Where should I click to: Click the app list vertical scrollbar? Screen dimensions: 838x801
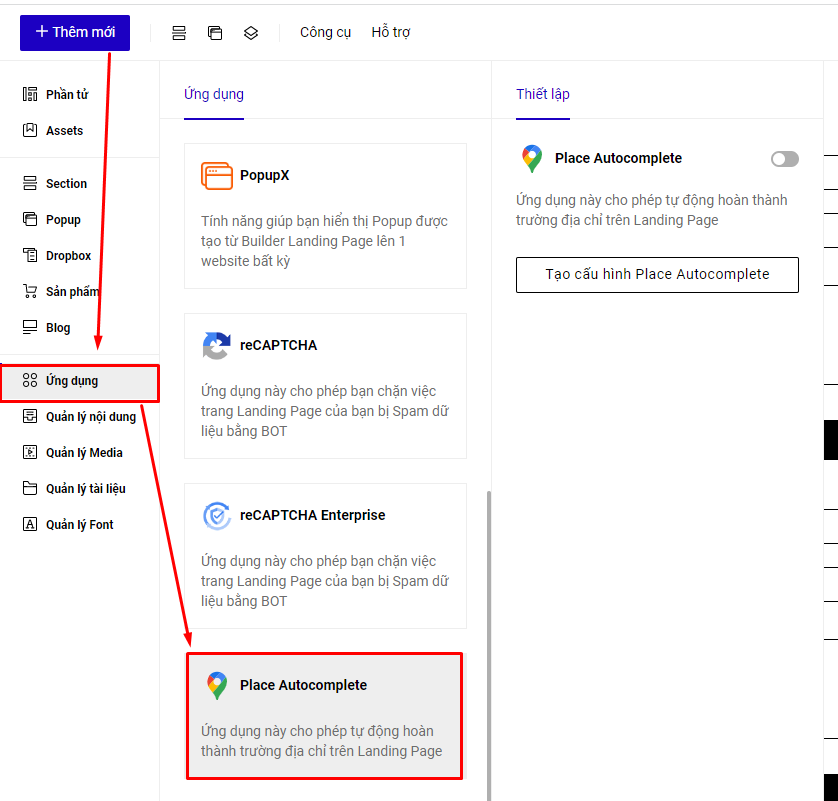coord(488,640)
